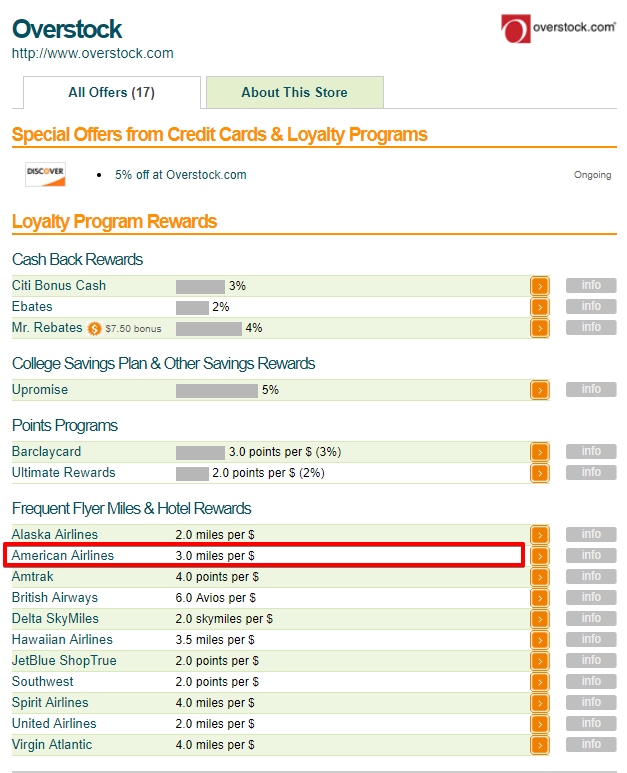Screen dimensions: 627x773
Task: Click the orange arrow icon for Ultimate Rewards
Action: tap(540, 473)
